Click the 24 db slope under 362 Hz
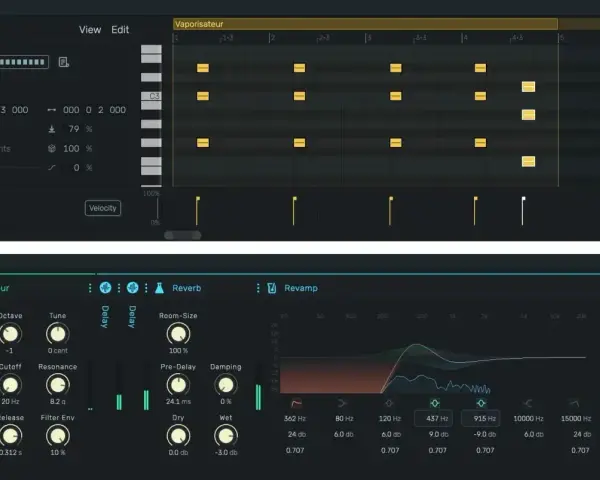 pos(297,434)
